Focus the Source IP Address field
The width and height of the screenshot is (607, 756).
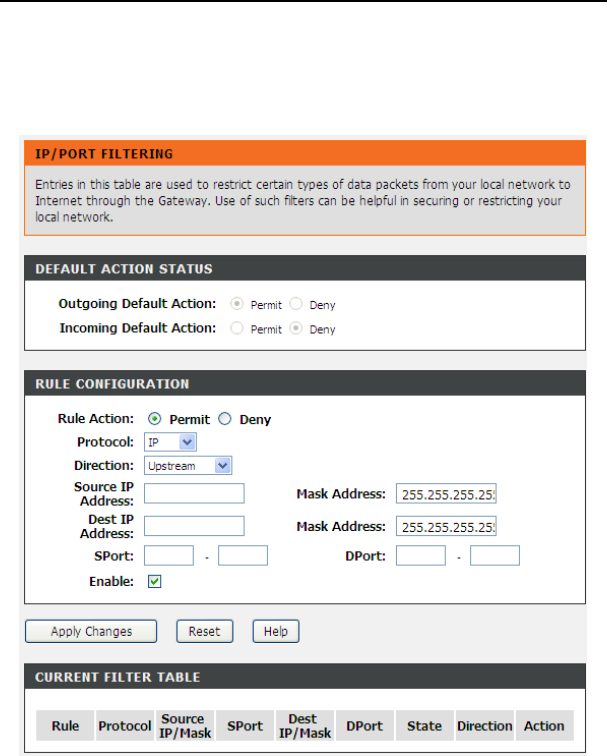194,493
